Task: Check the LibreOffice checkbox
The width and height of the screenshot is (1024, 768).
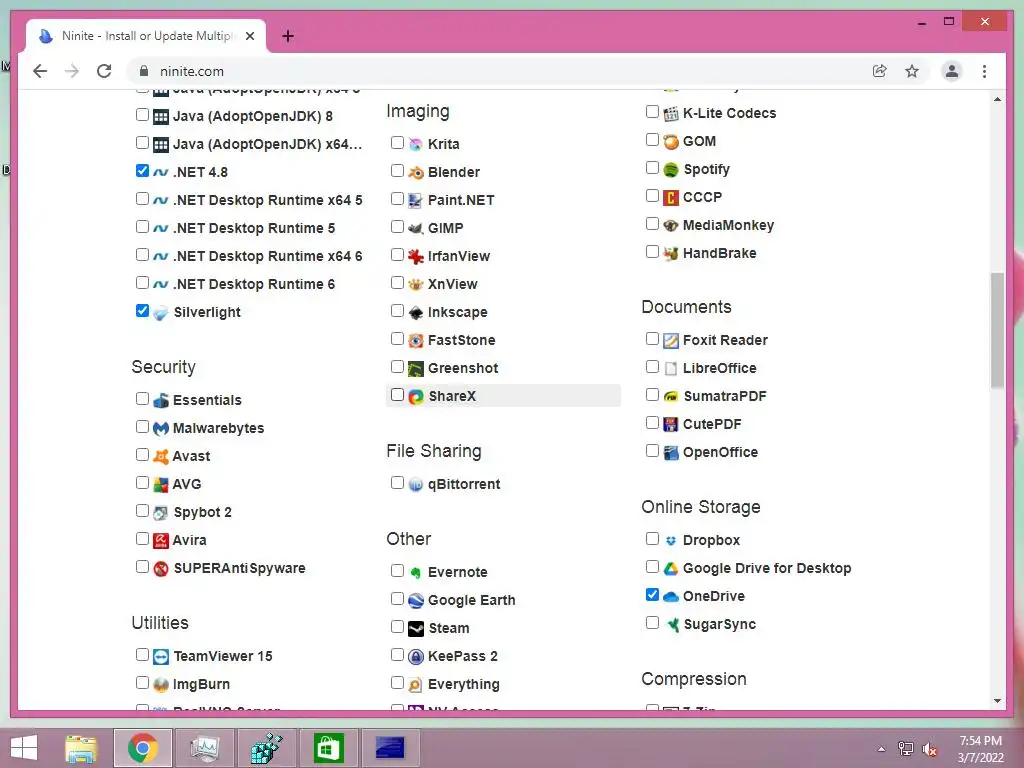Action: 652,366
